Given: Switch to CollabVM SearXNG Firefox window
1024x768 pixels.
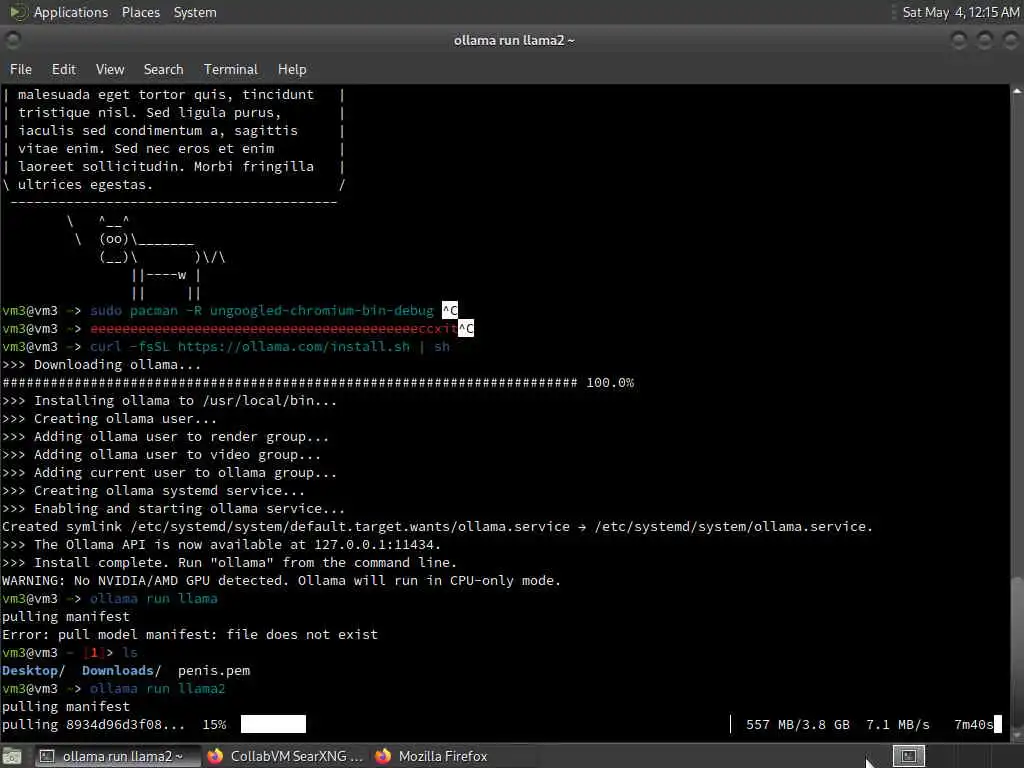Looking at the screenshot, I should tap(285, 756).
